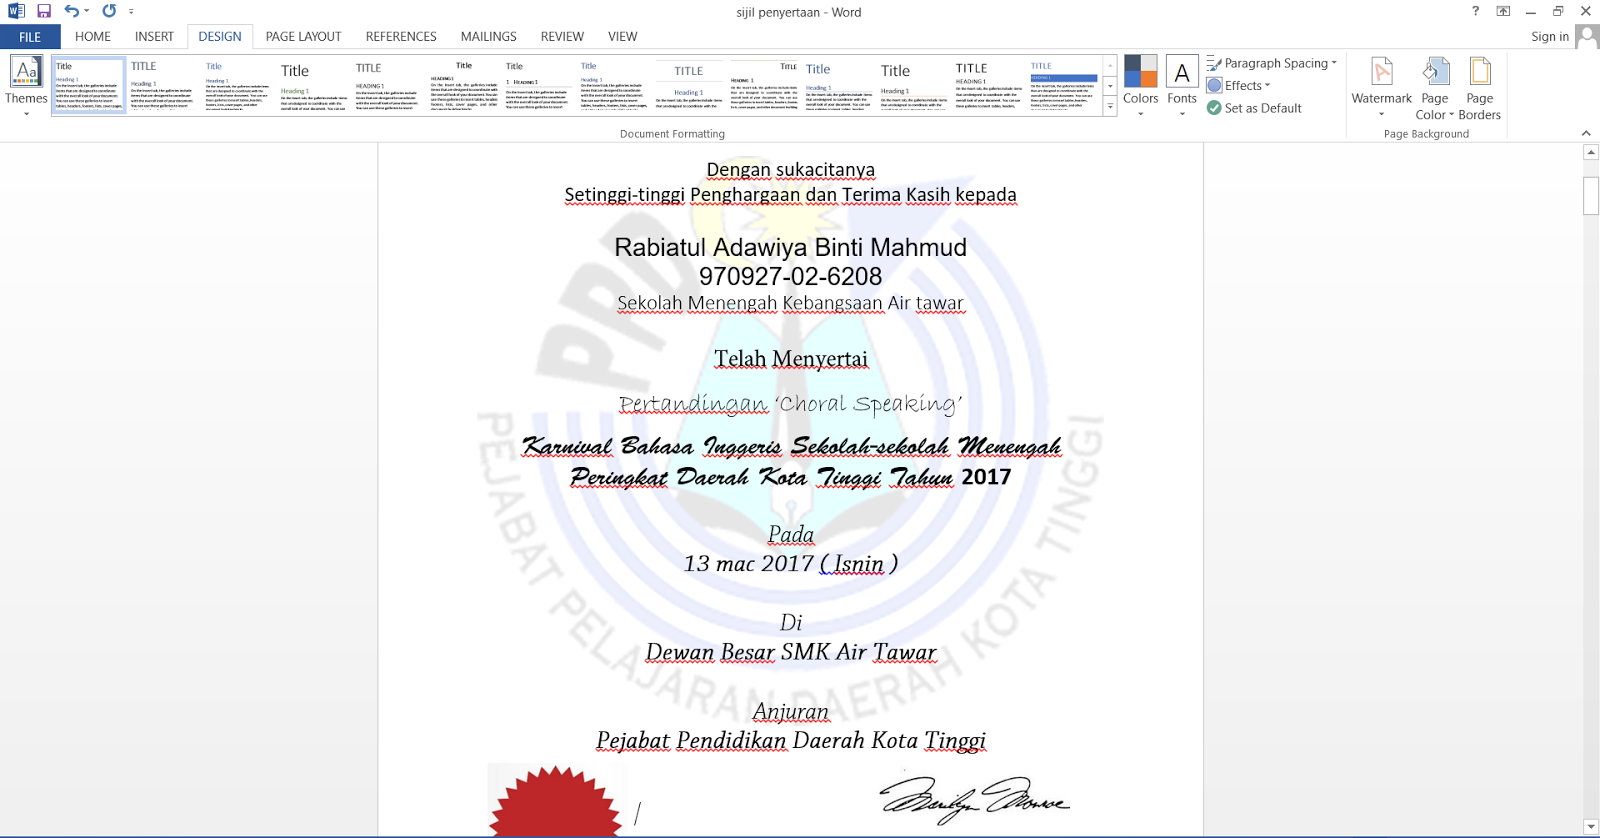Click the text Telah Menyertai
Image resolution: width=1600 pixels, height=838 pixels.
pos(791,358)
